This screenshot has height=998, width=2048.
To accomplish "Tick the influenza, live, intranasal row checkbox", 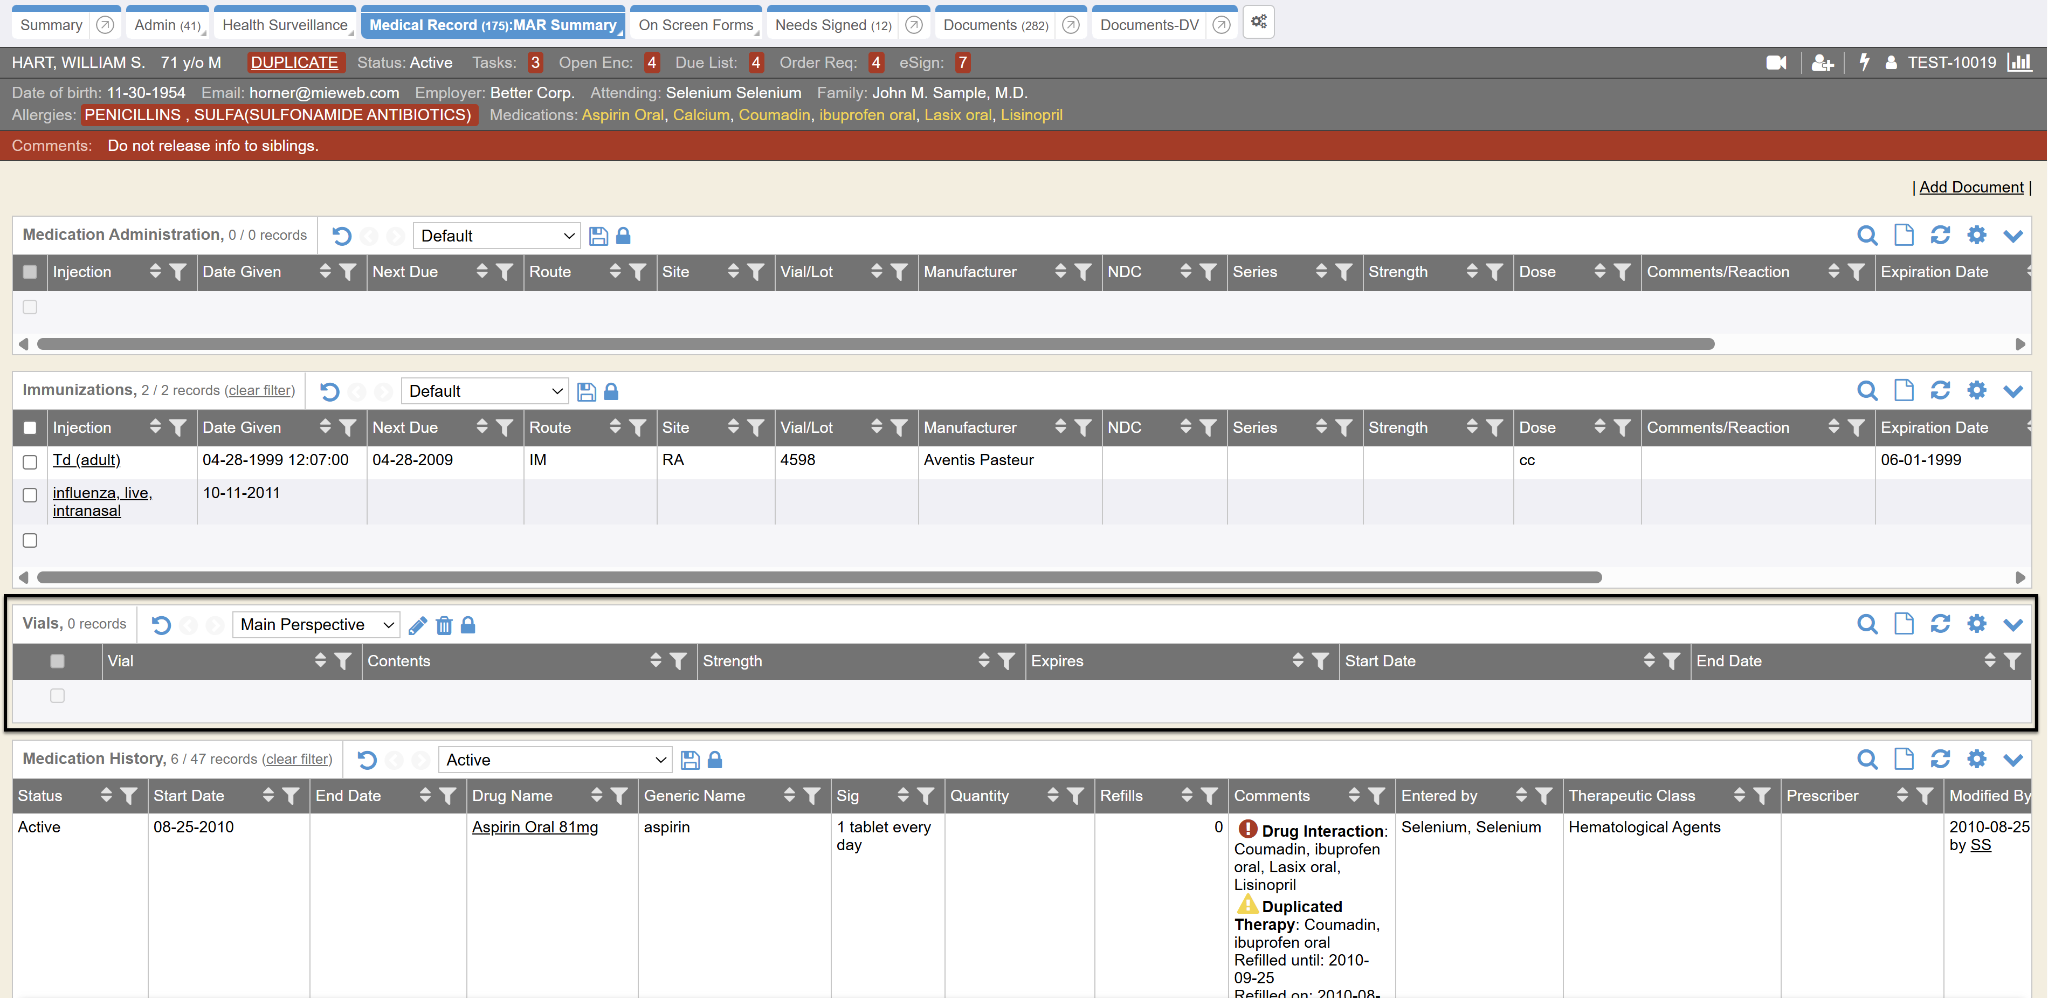I will point(30,495).
